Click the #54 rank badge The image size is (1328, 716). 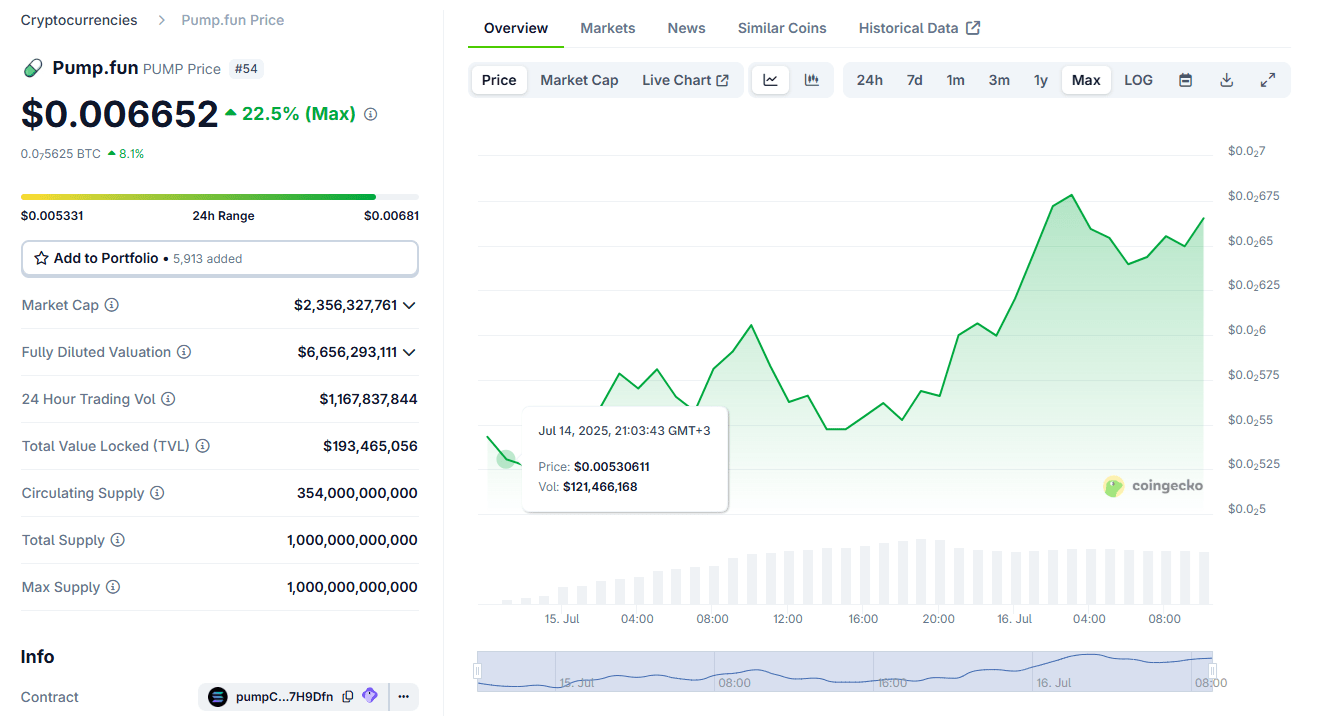coord(246,69)
